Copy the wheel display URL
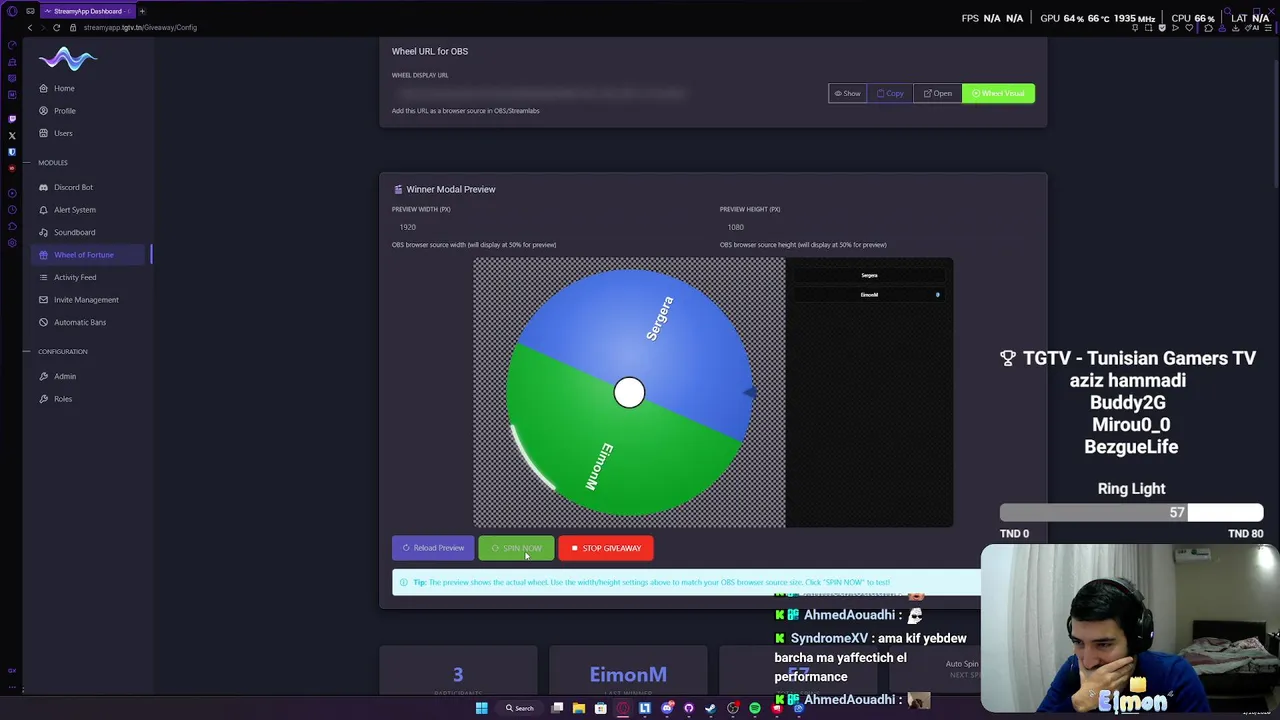 click(x=890, y=93)
